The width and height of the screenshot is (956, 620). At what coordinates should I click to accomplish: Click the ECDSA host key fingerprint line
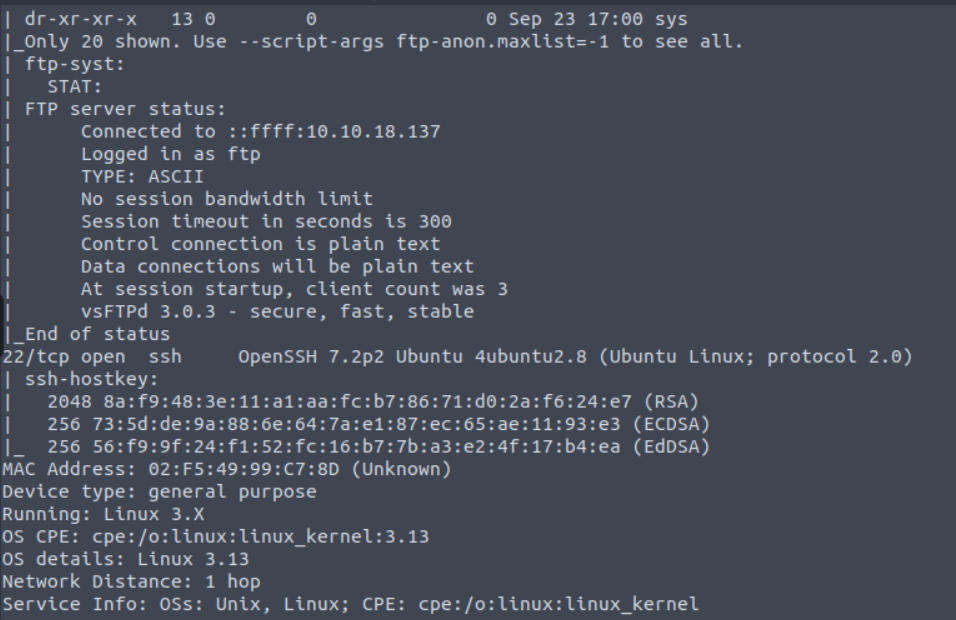pos(378,424)
